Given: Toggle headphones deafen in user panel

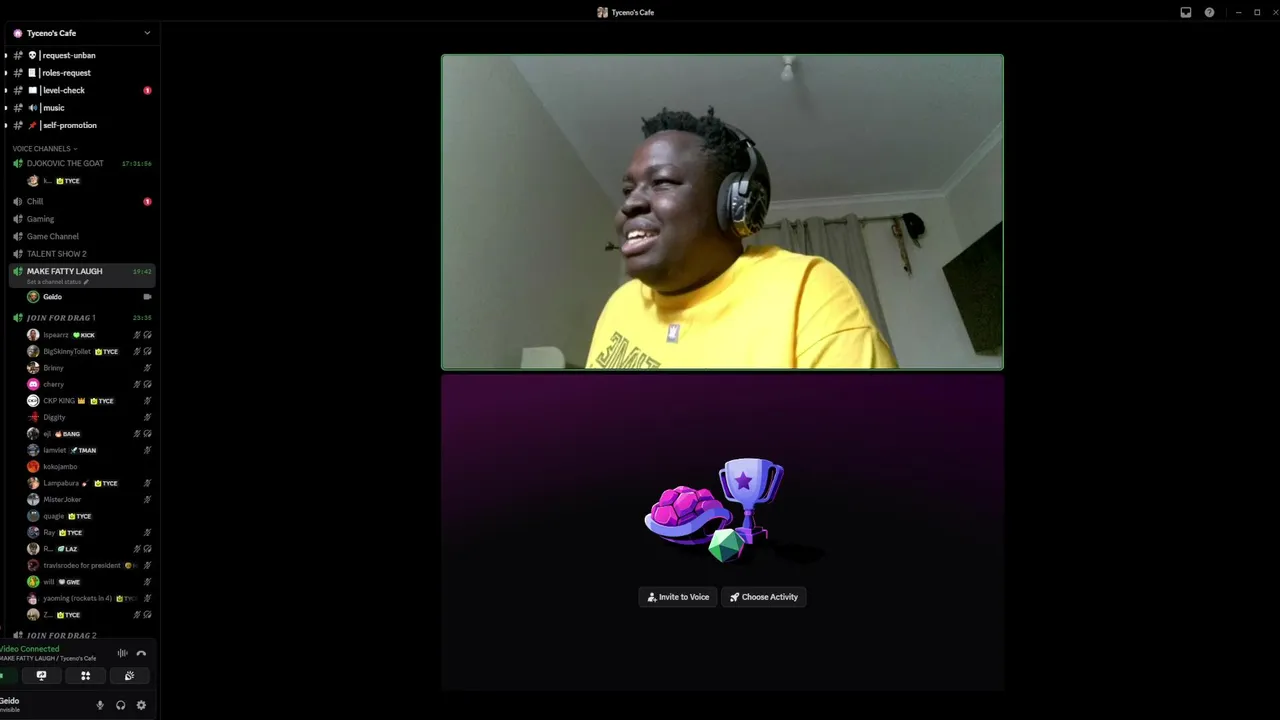Looking at the screenshot, I should [x=120, y=705].
